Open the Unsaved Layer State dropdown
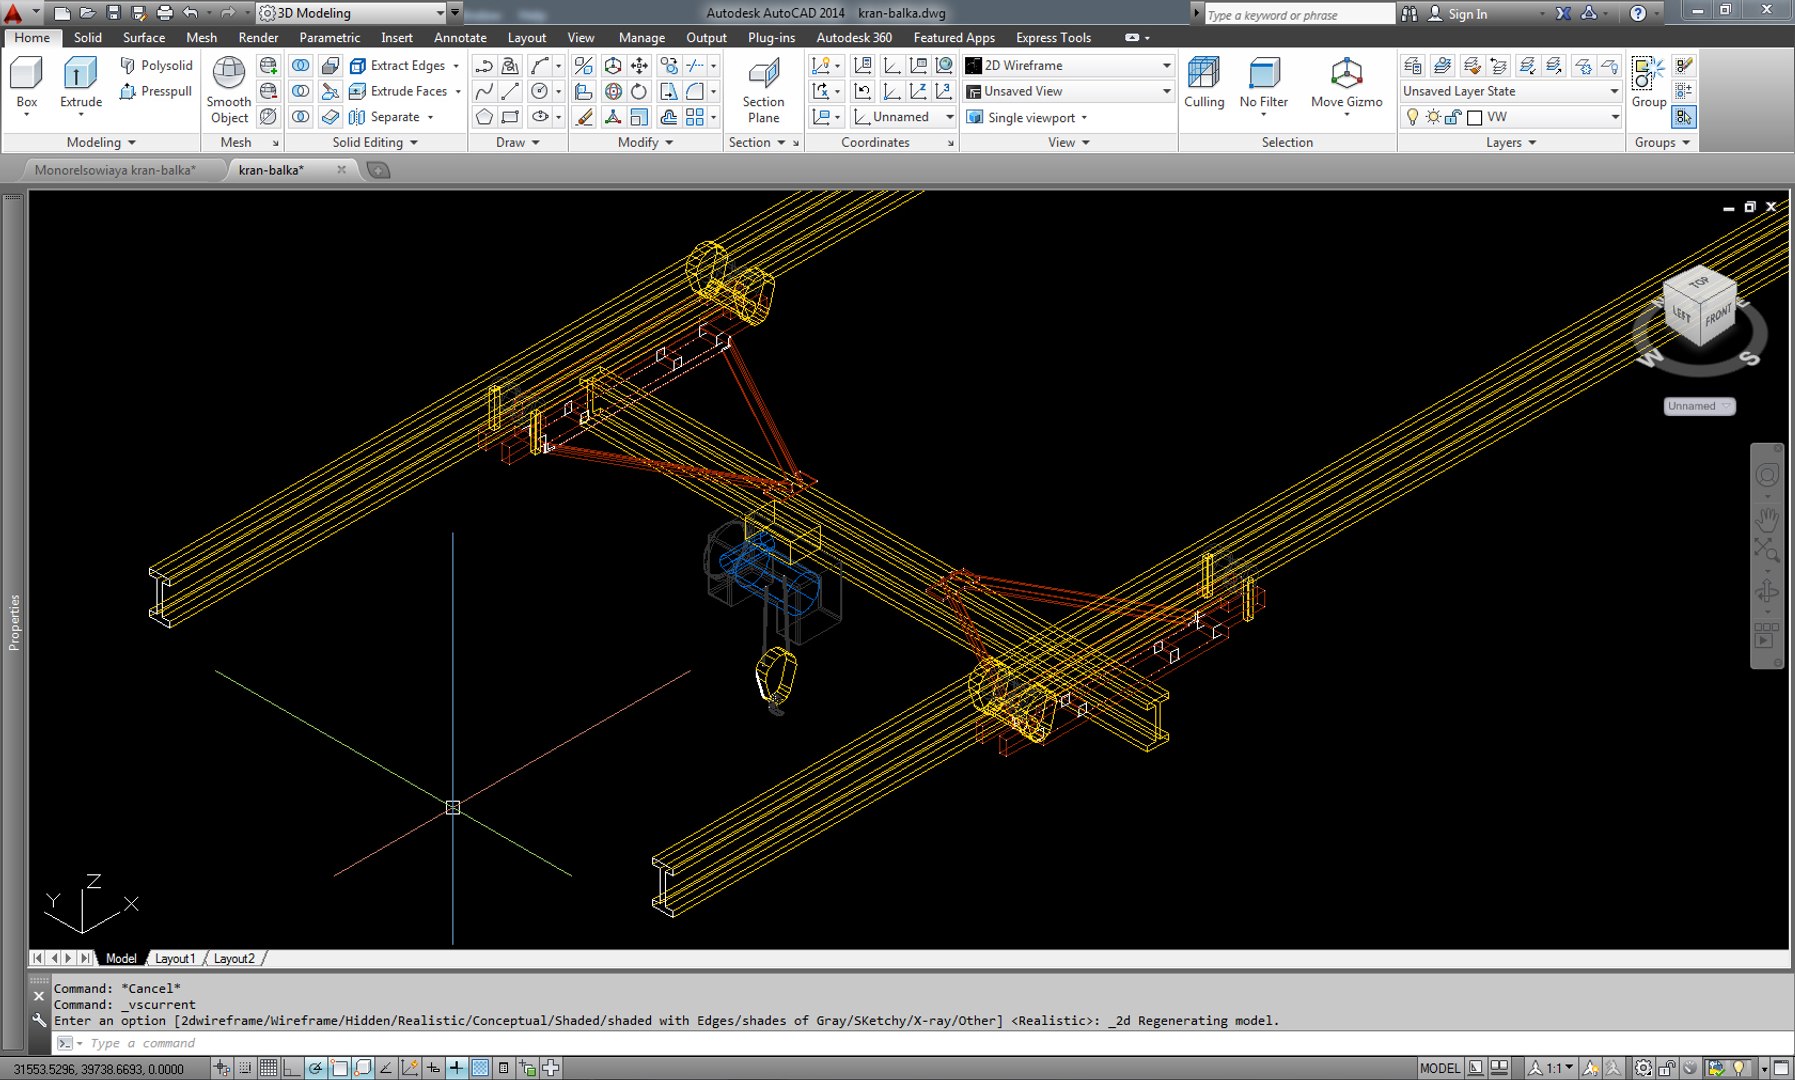This screenshot has height=1080, width=1795. [x=1510, y=91]
